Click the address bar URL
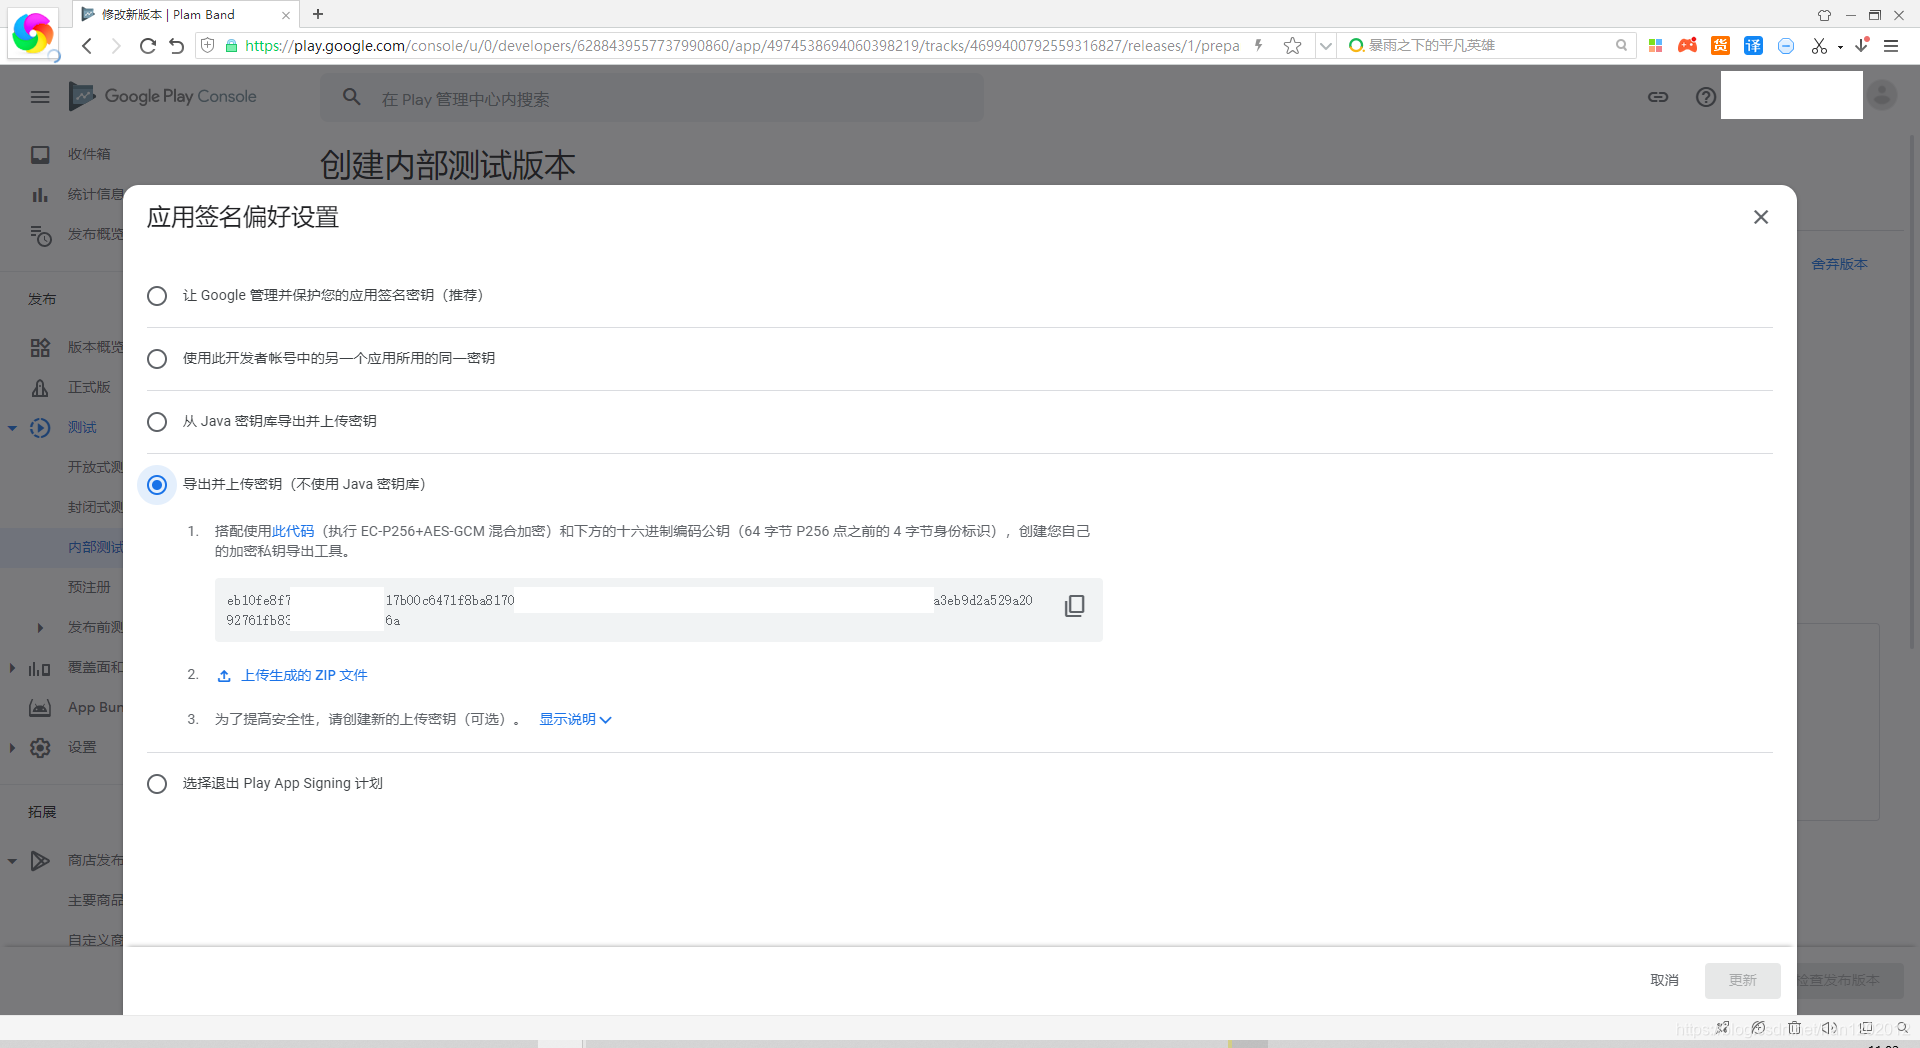The width and height of the screenshot is (1920, 1048). 741,46
